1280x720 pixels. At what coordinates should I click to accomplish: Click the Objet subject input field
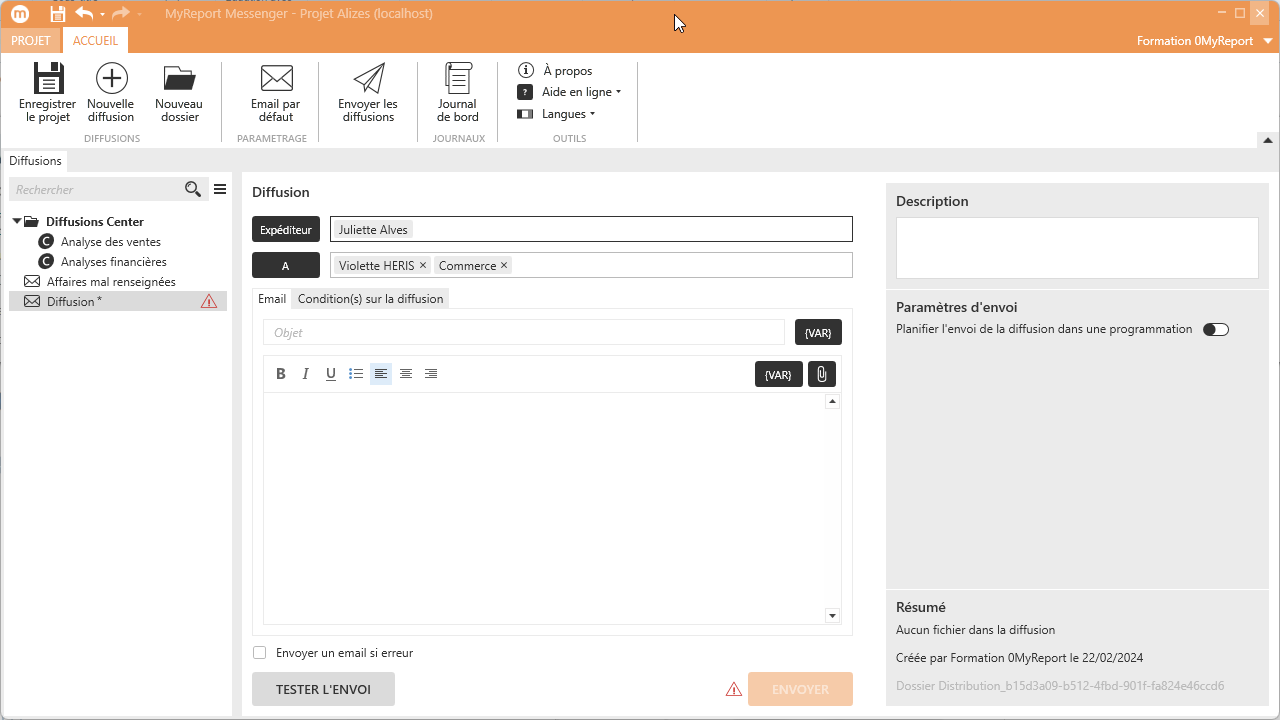point(524,333)
